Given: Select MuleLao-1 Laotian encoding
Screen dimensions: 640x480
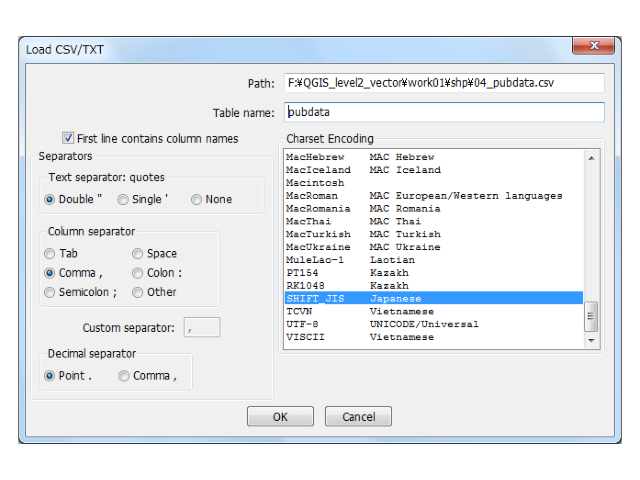Looking at the screenshot, I should 434,260.
